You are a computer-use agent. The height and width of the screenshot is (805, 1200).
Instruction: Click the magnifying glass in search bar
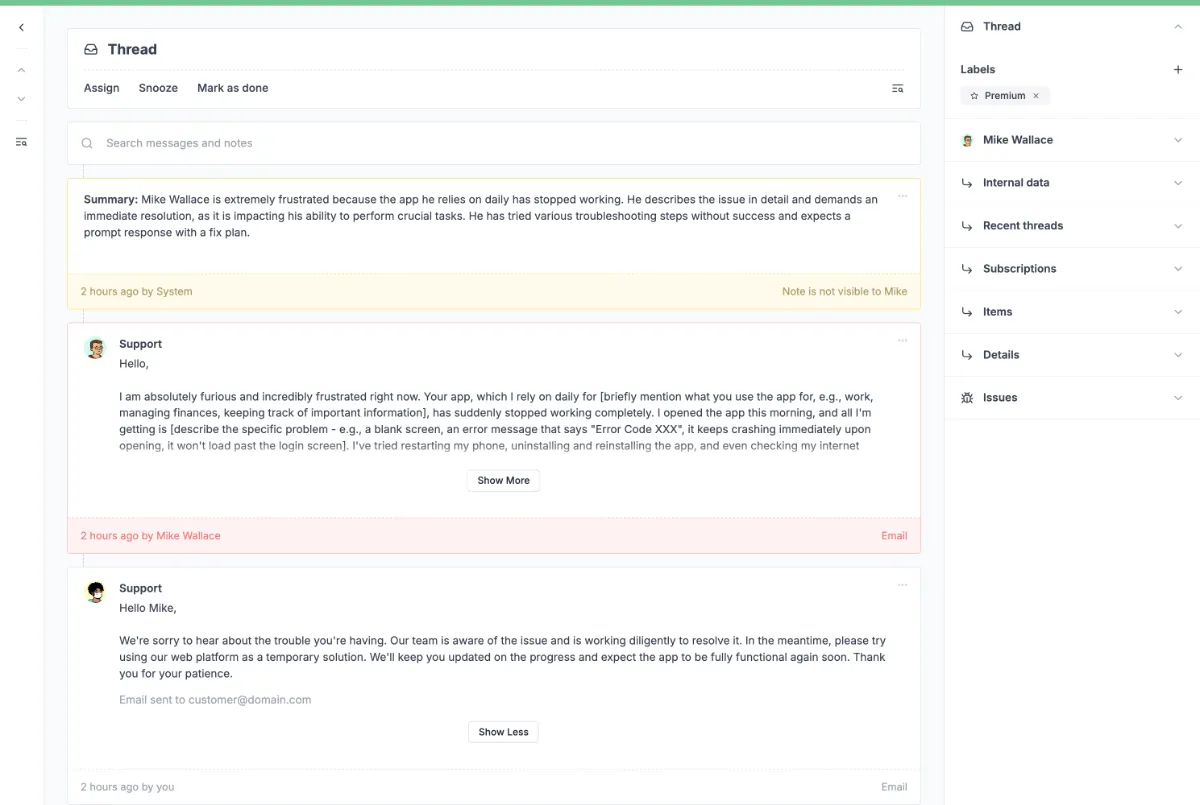tap(87, 143)
